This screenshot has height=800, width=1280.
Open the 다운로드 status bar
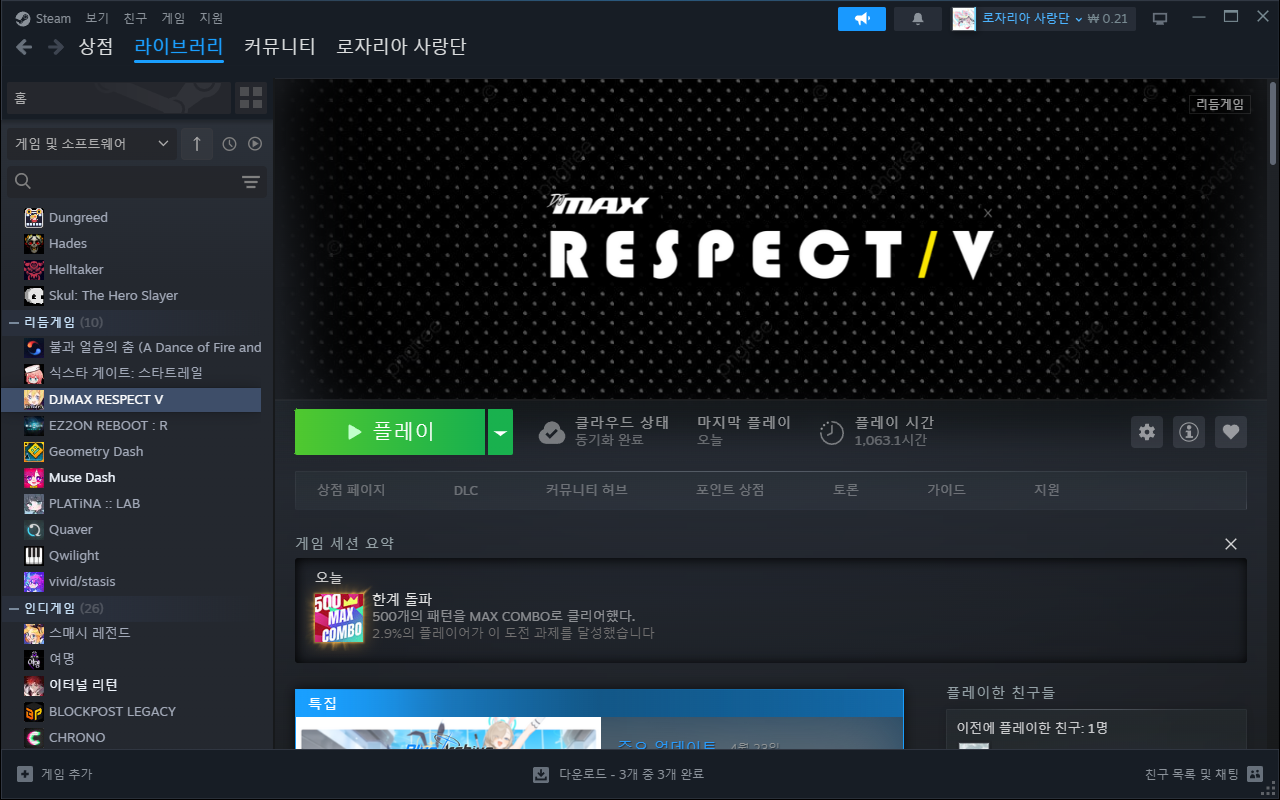click(x=619, y=774)
